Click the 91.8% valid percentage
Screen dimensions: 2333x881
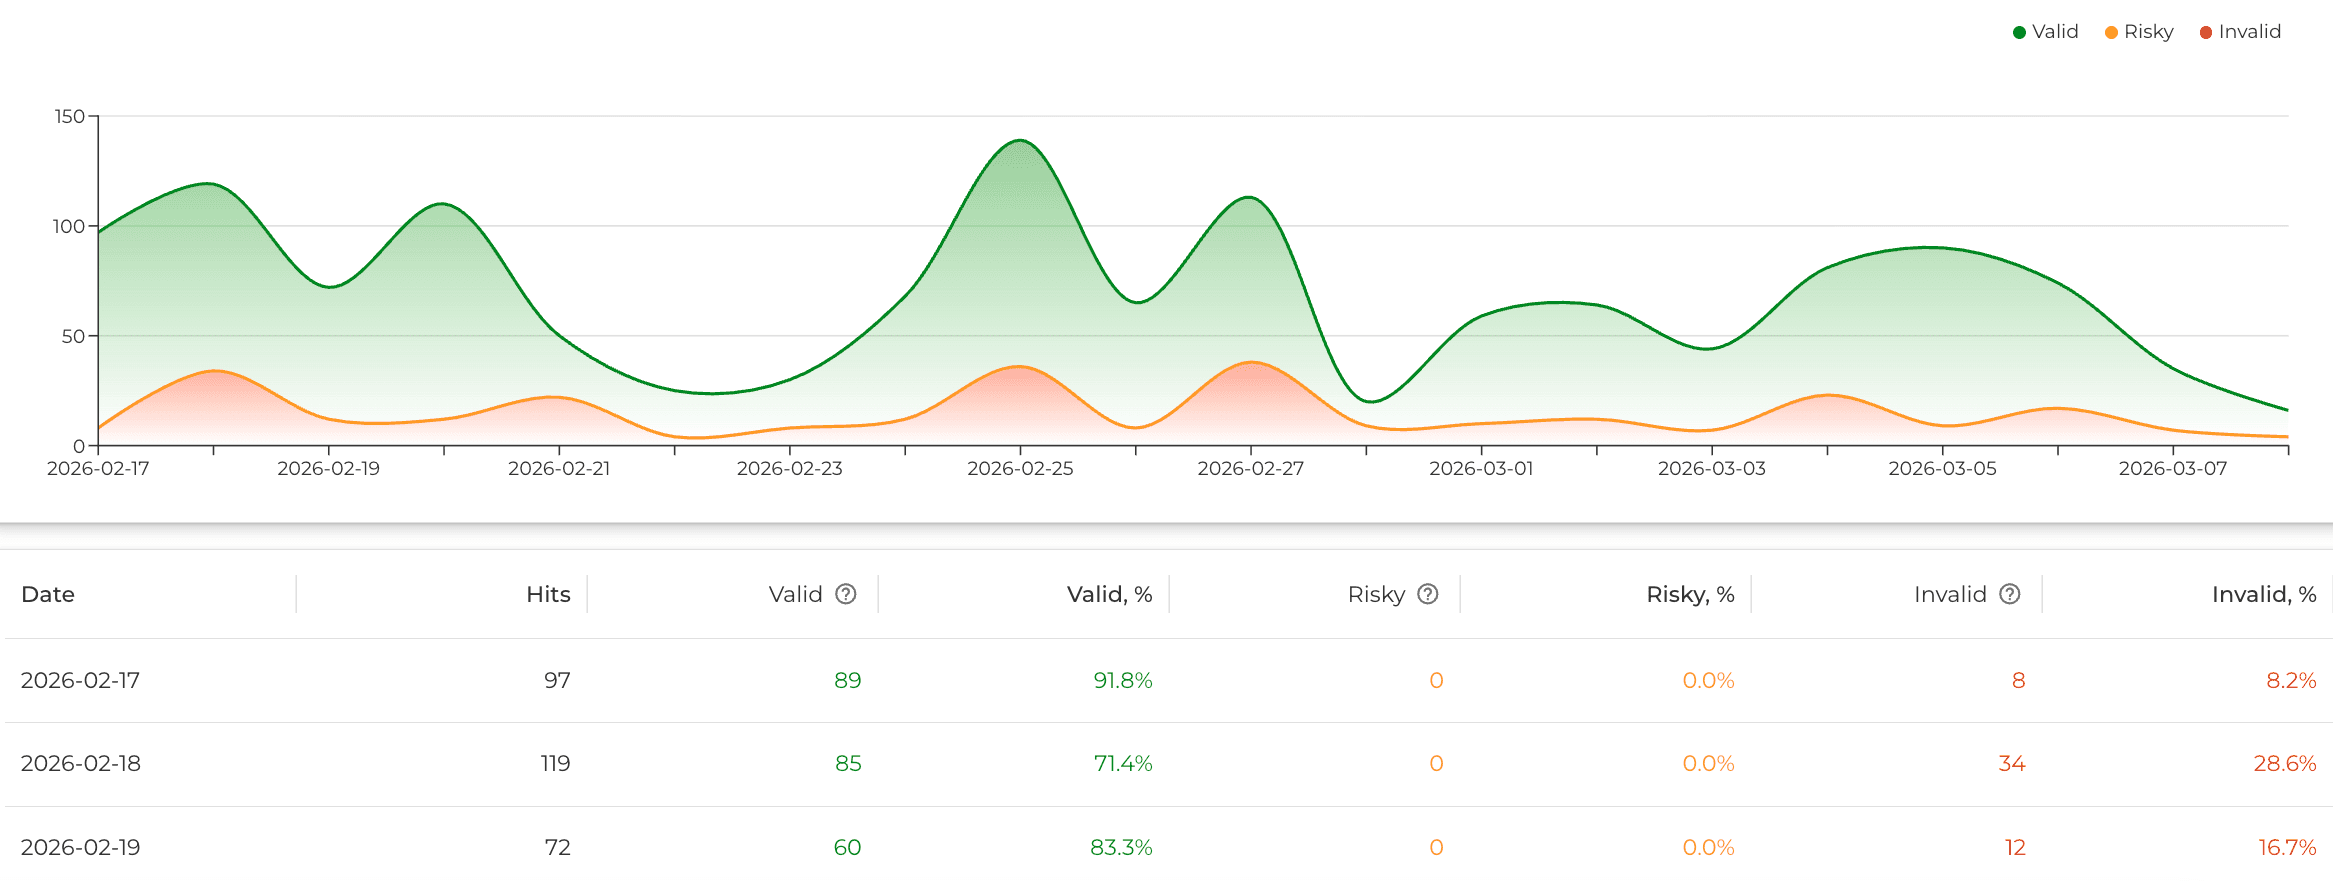[1122, 680]
